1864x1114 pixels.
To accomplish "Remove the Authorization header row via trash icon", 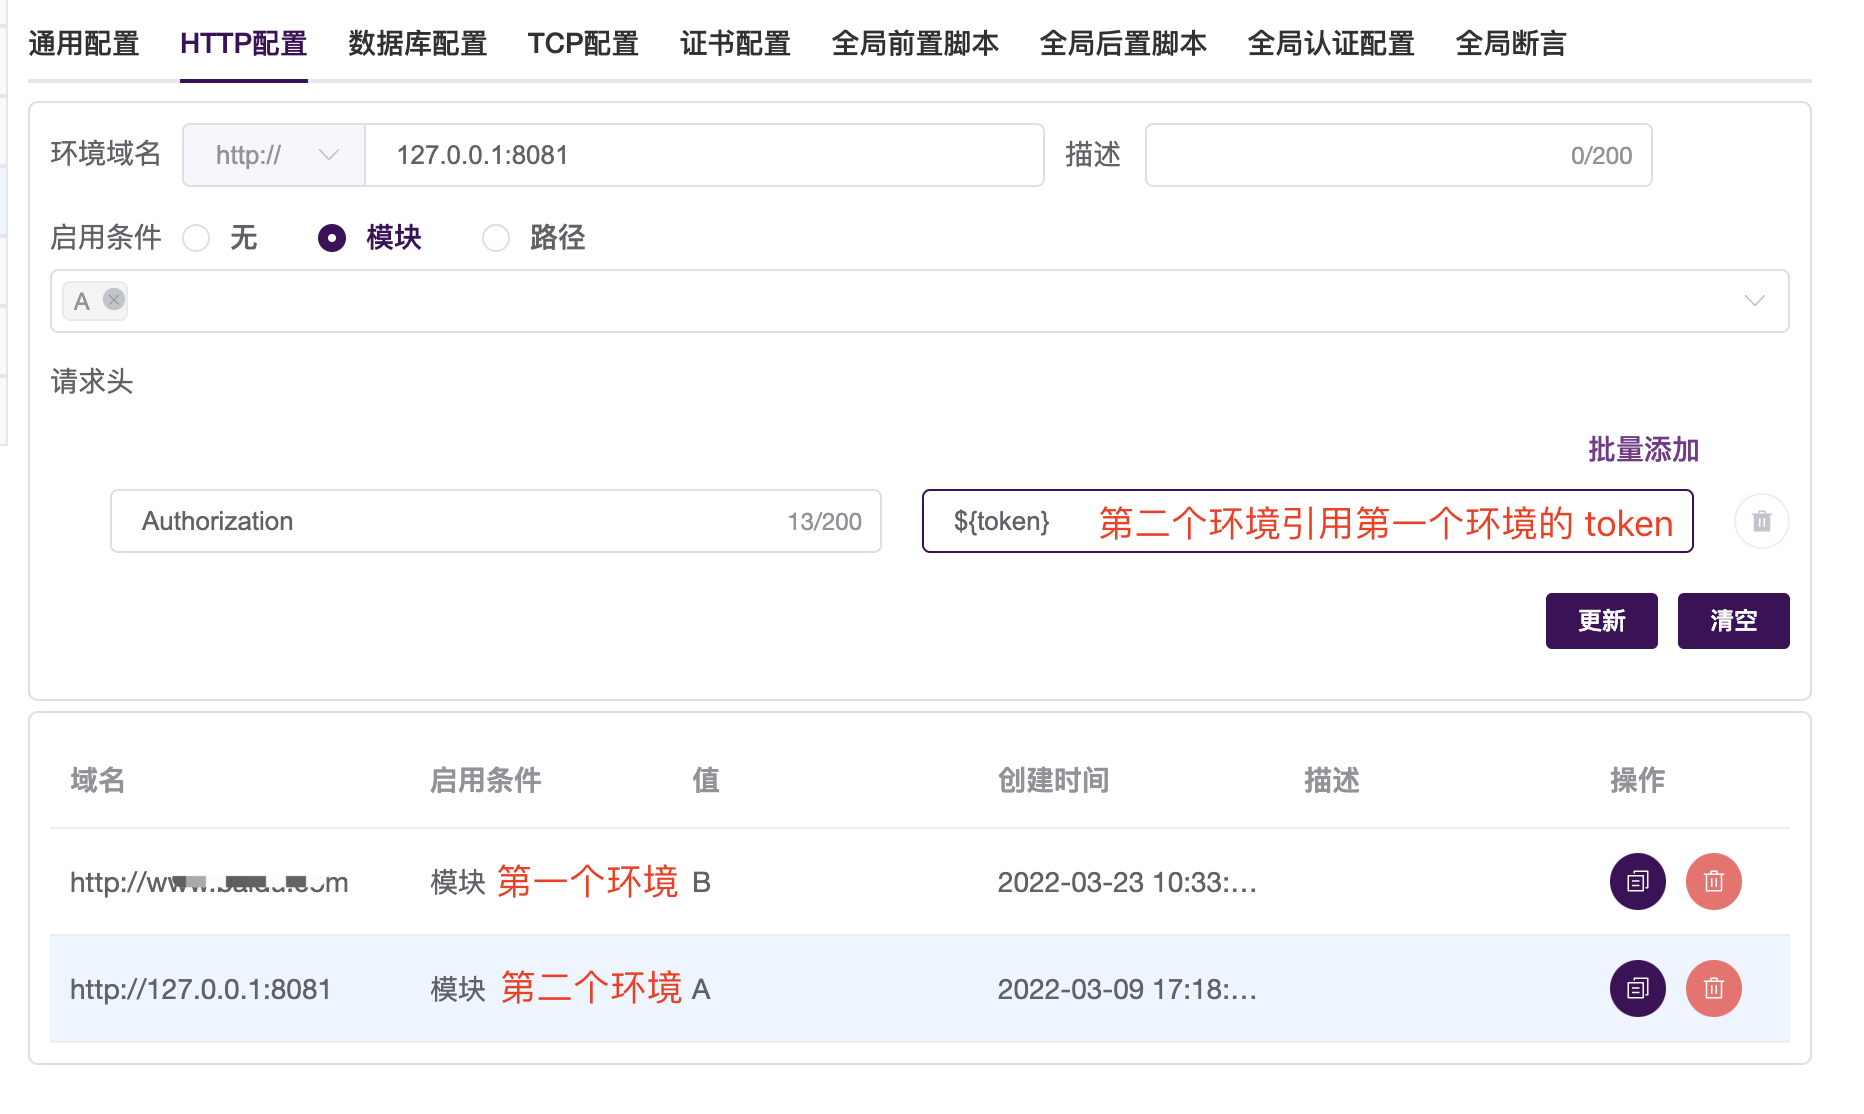I will click(x=1761, y=521).
